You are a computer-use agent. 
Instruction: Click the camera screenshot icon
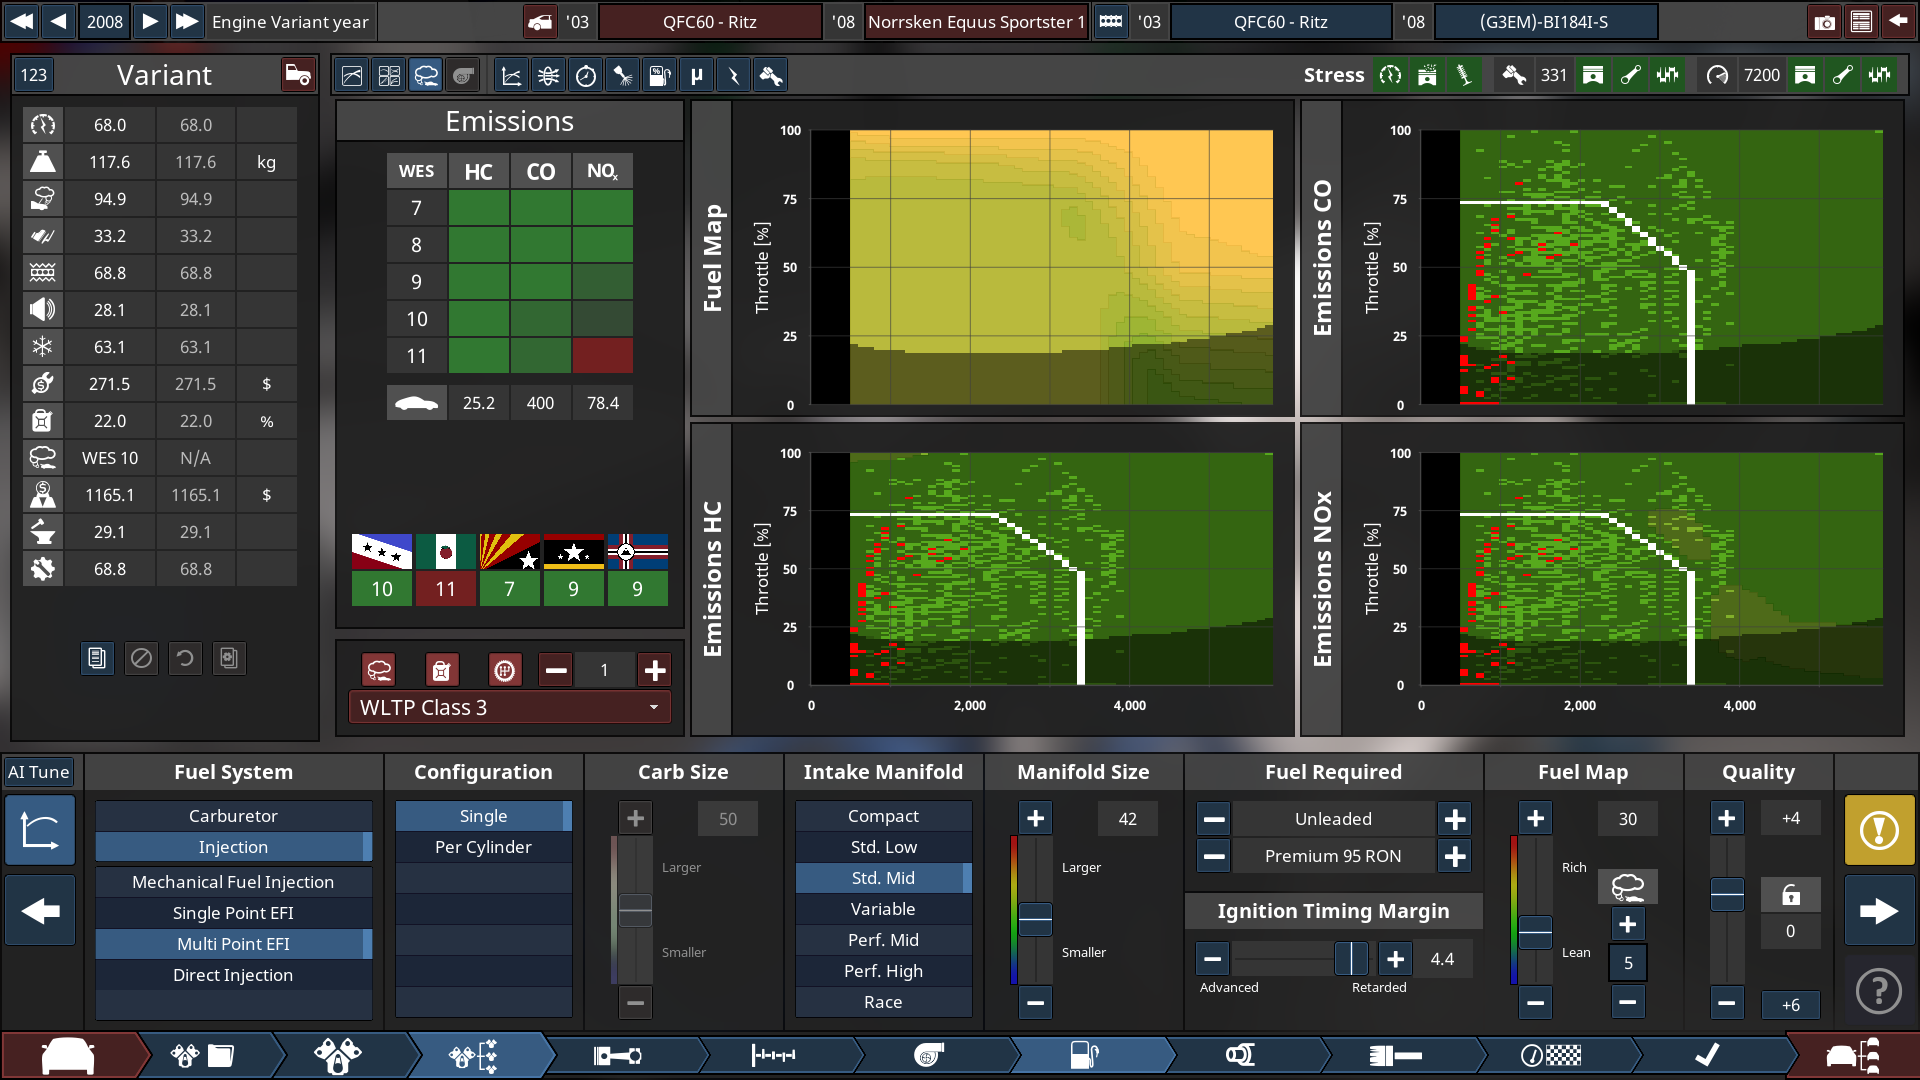pyautogui.click(x=1824, y=21)
